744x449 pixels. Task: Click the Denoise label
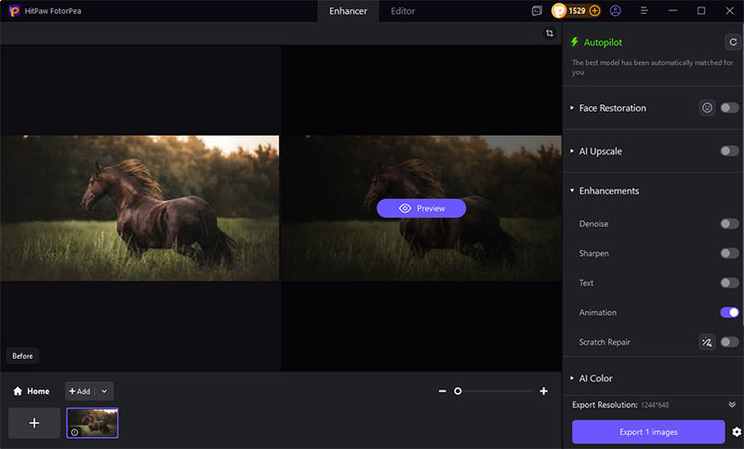pos(594,224)
